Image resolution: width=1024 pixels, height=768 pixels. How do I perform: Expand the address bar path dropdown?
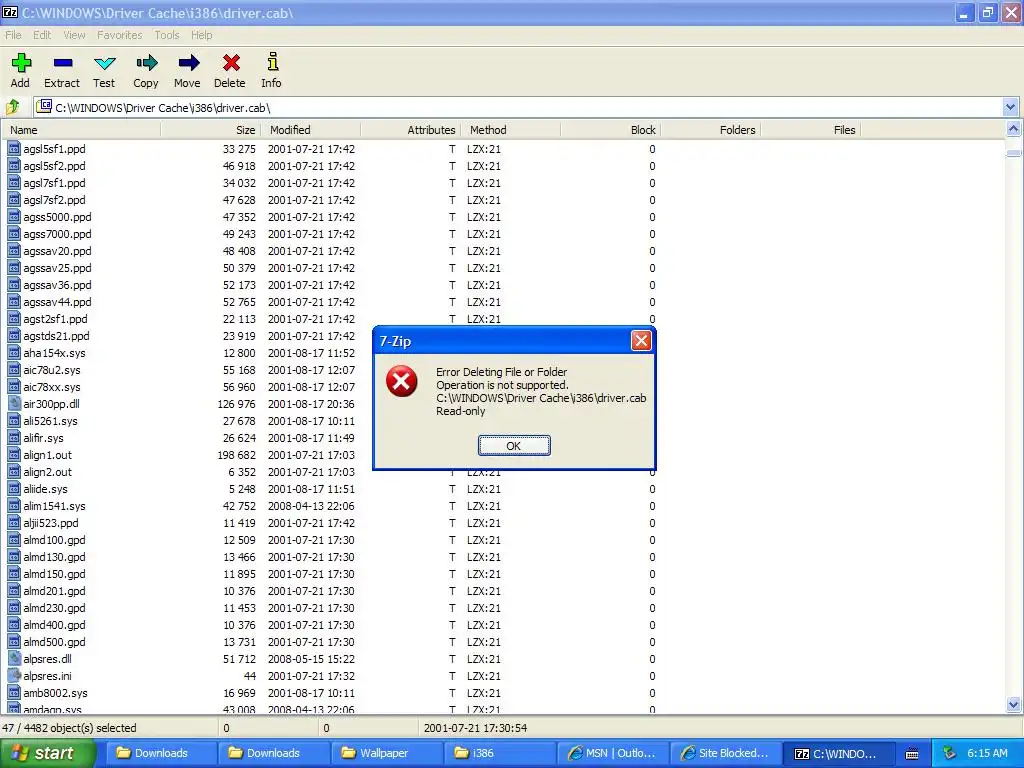1010,106
